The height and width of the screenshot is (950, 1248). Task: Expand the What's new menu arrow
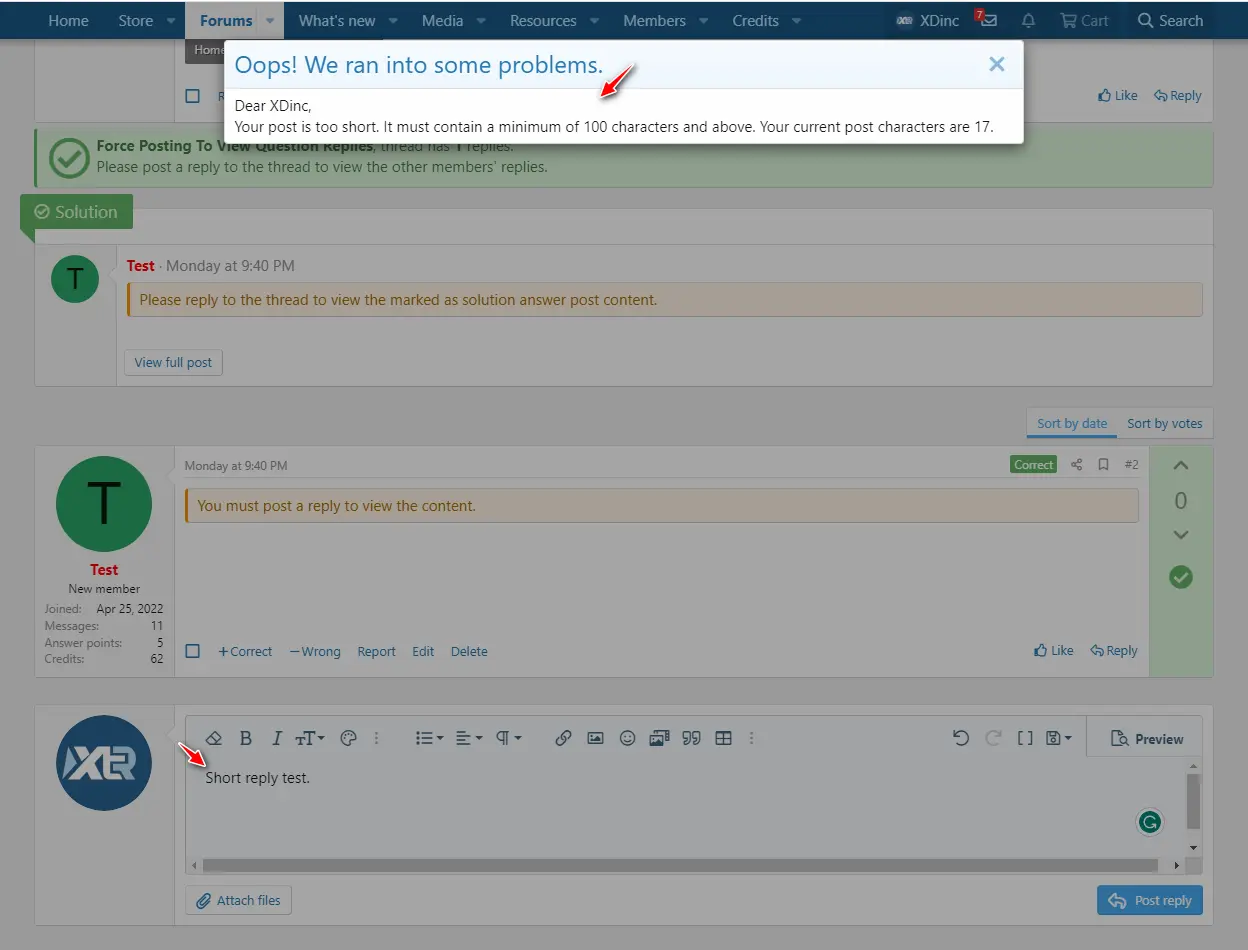tap(393, 20)
